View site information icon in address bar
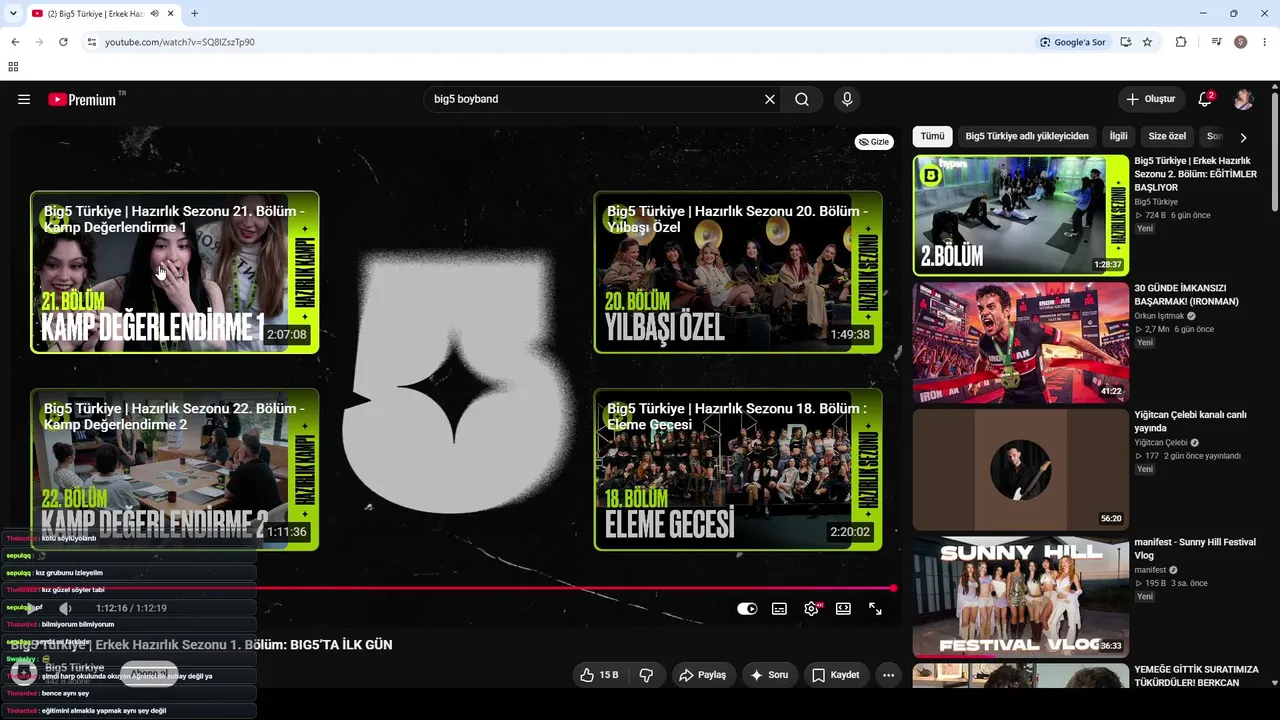 (92, 42)
